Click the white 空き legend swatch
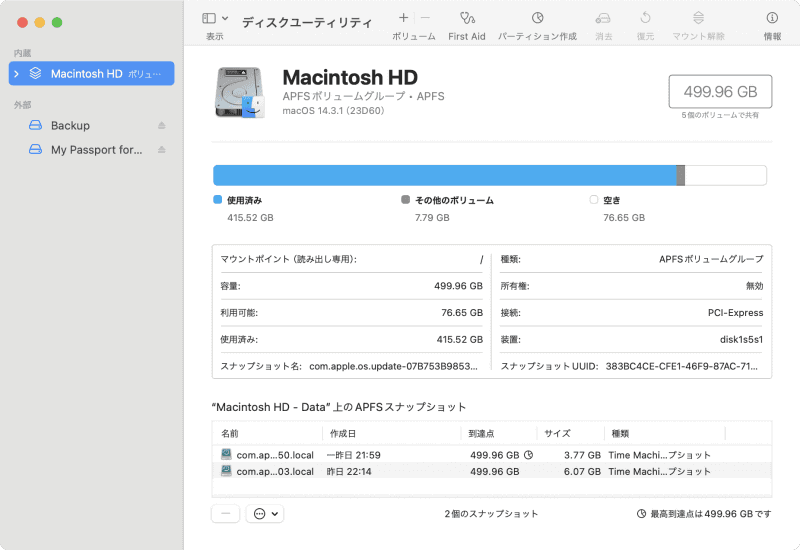Viewport: 800px width, 550px height. point(593,199)
